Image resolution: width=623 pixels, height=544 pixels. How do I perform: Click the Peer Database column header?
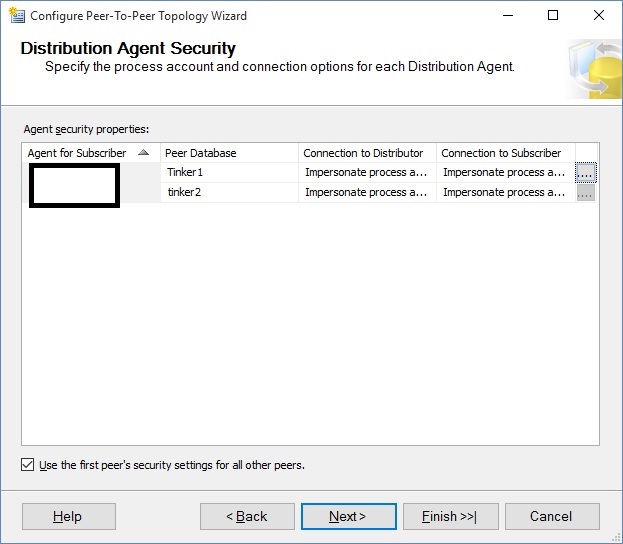(201, 153)
